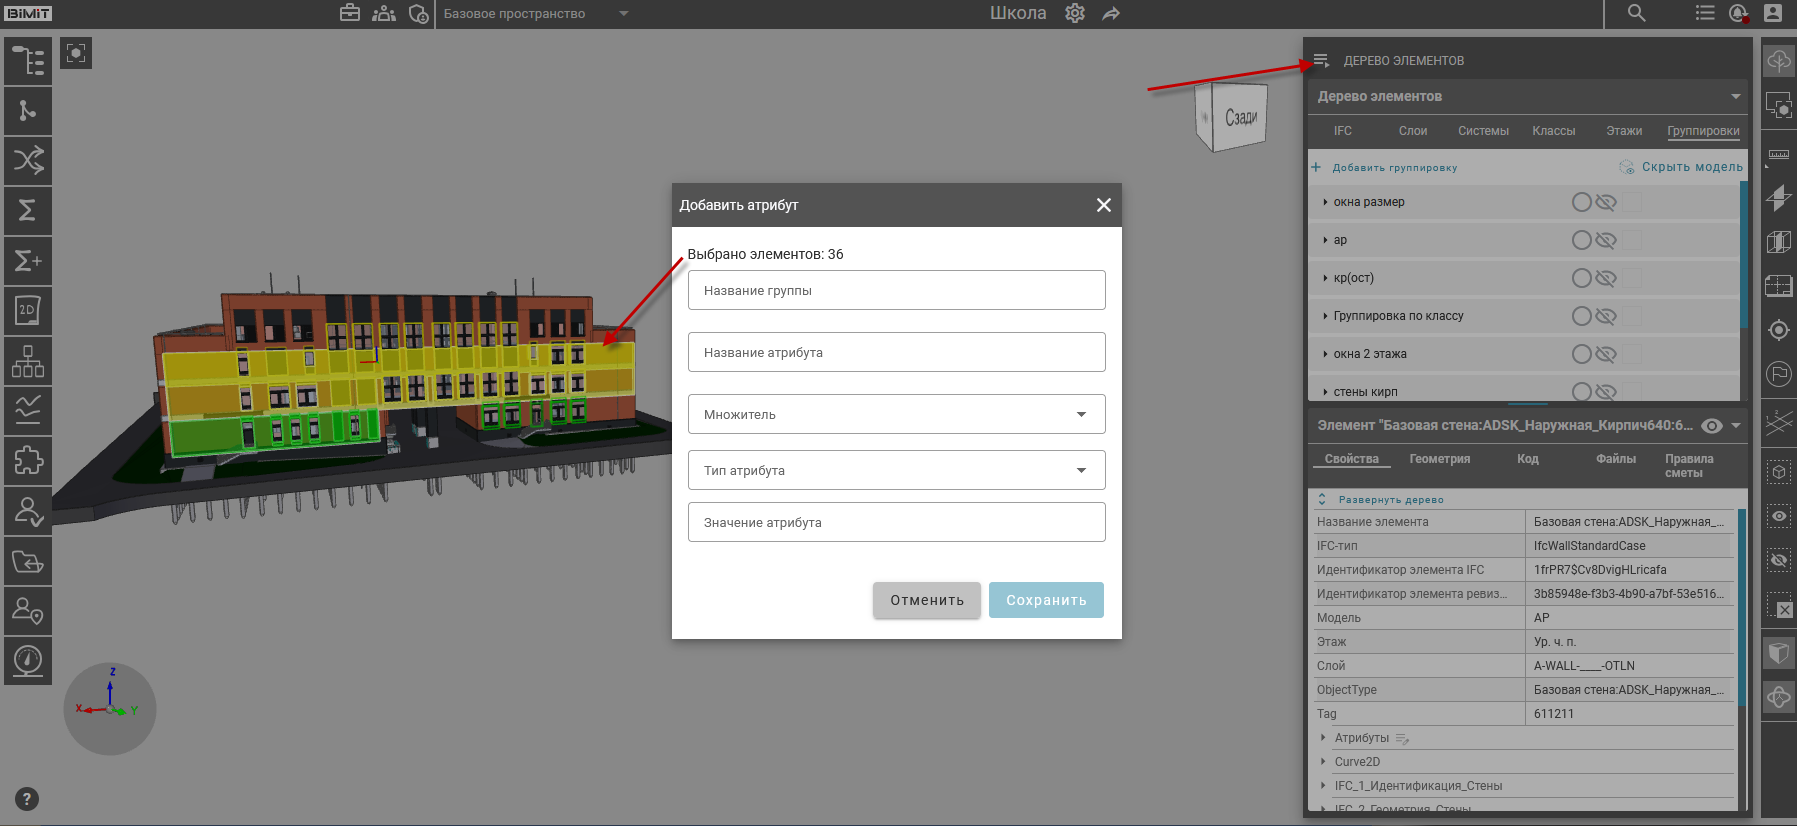
Task: Click the fit-to-view icon in viewport corner
Action: pos(76,53)
